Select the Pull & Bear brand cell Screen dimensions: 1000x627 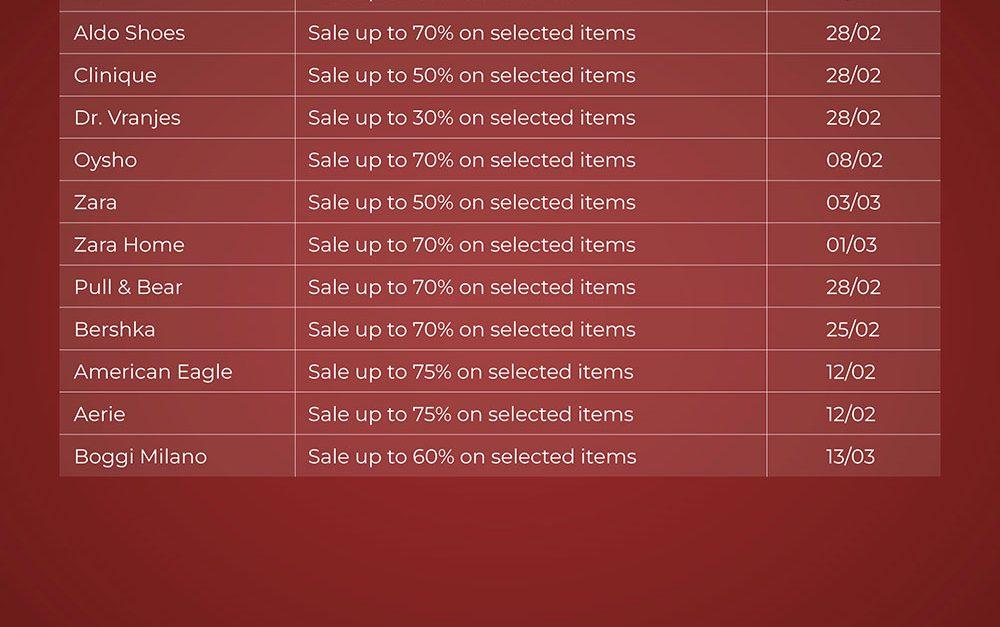tap(128, 287)
